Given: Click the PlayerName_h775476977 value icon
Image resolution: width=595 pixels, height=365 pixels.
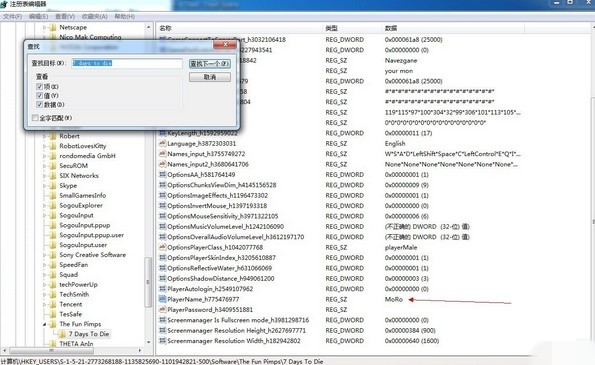Looking at the screenshot, I should [x=162, y=299].
